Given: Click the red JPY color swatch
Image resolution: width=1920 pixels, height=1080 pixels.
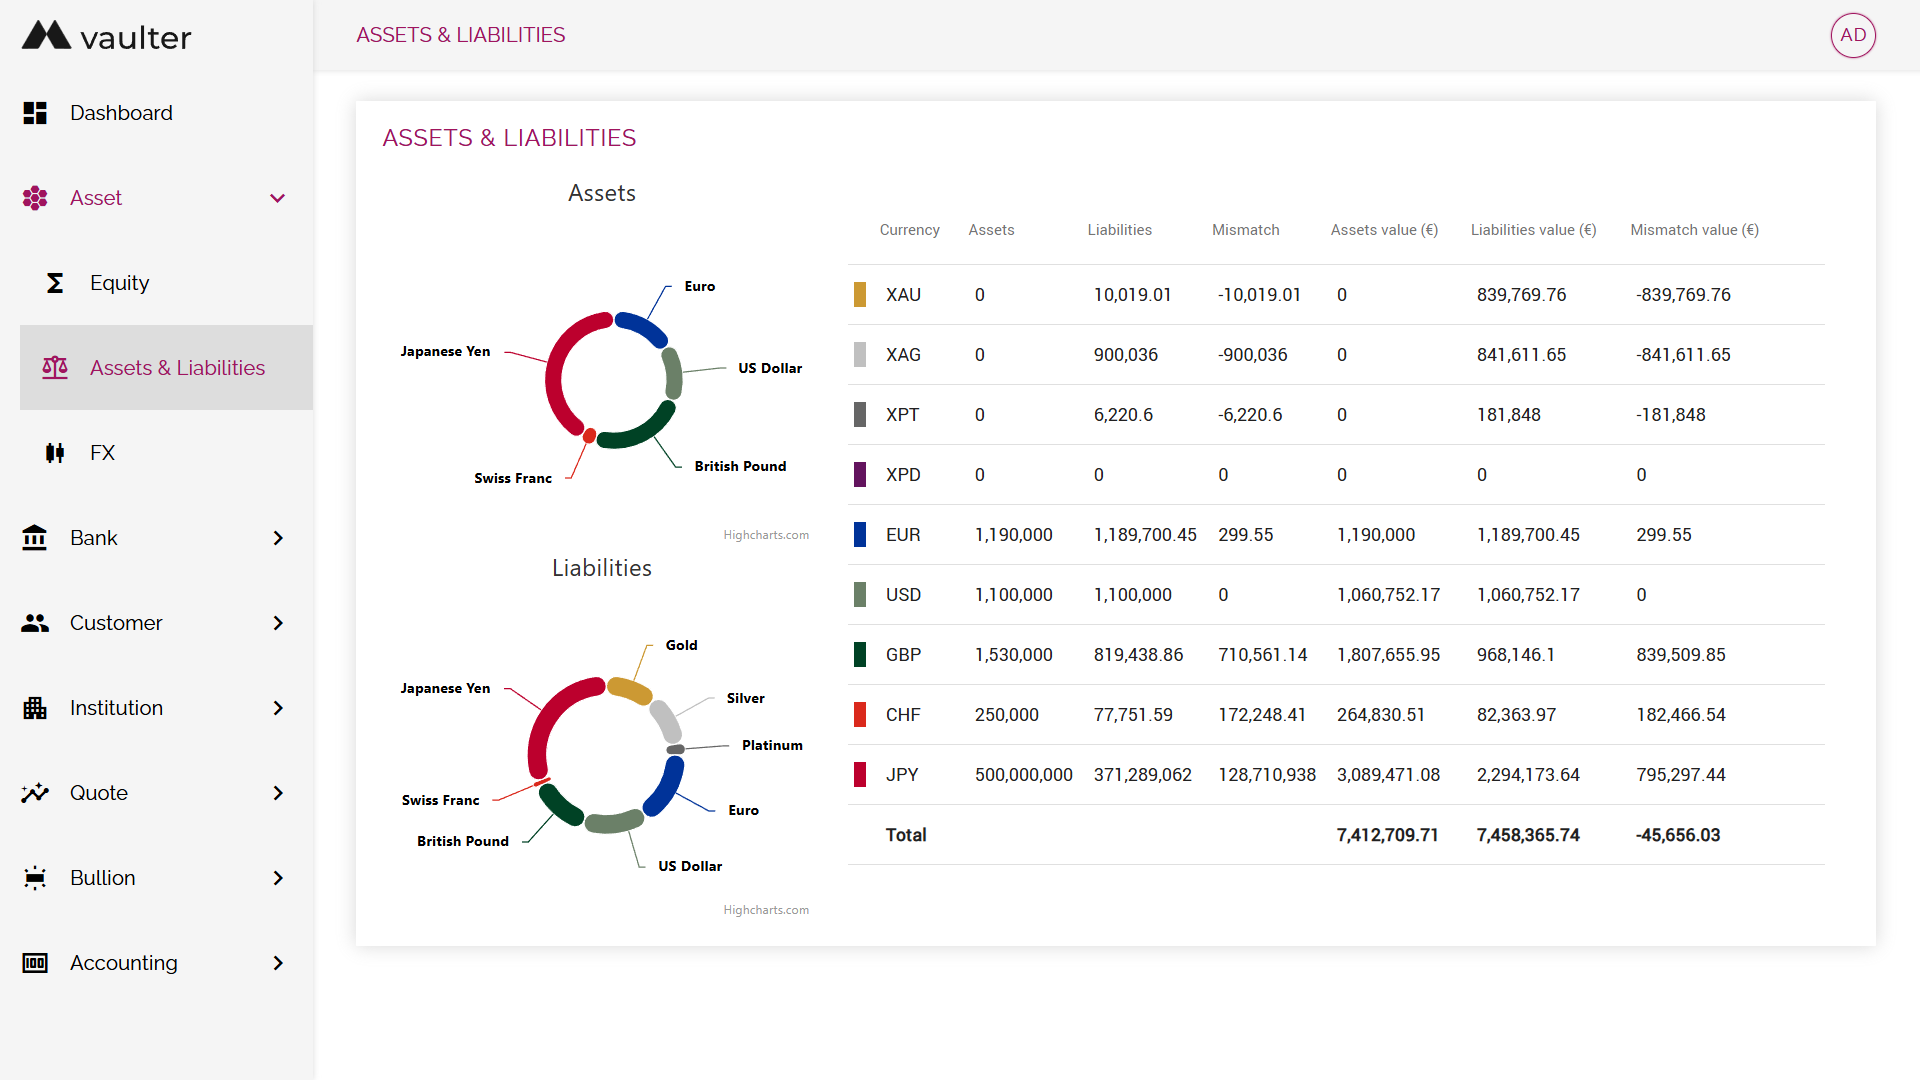Looking at the screenshot, I should click(x=860, y=774).
